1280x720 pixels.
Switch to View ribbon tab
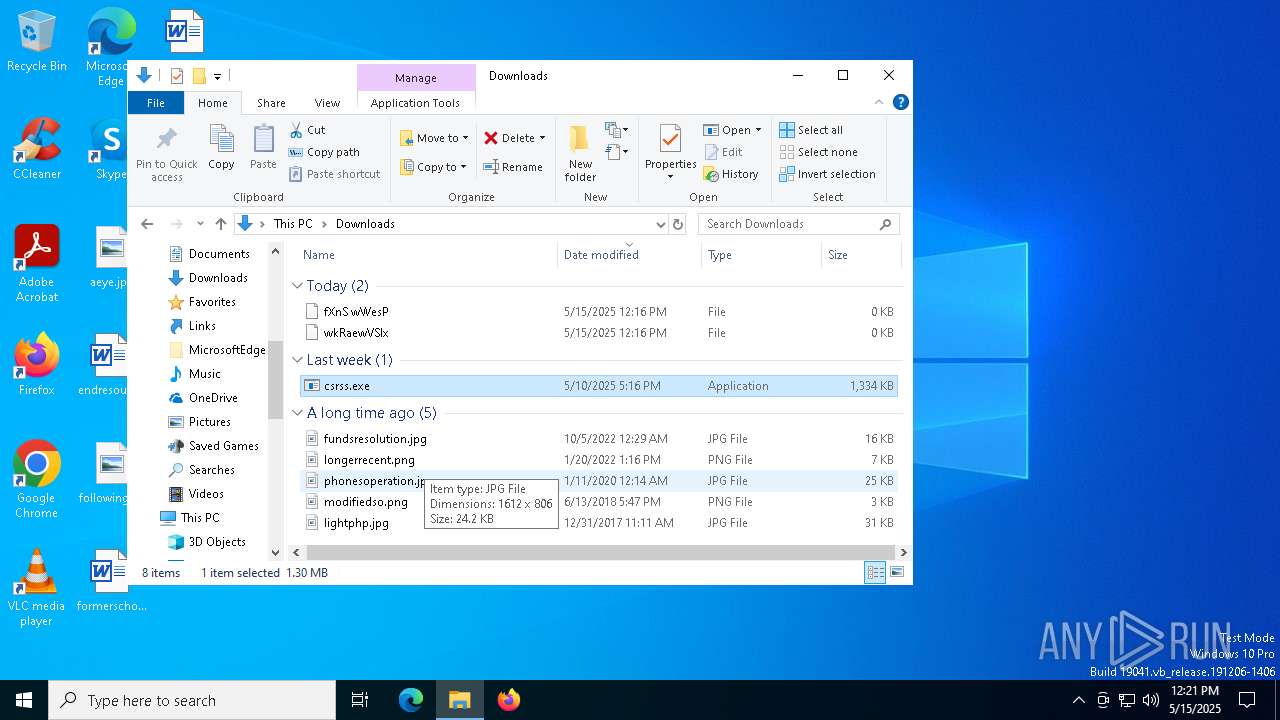(327, 103)
